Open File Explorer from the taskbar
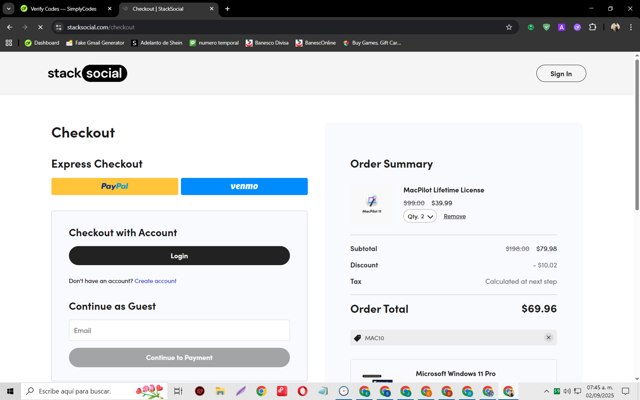Image resolution: width=640 pixels, height=400 pixels. pyautogui.click(x=220, y=391)
